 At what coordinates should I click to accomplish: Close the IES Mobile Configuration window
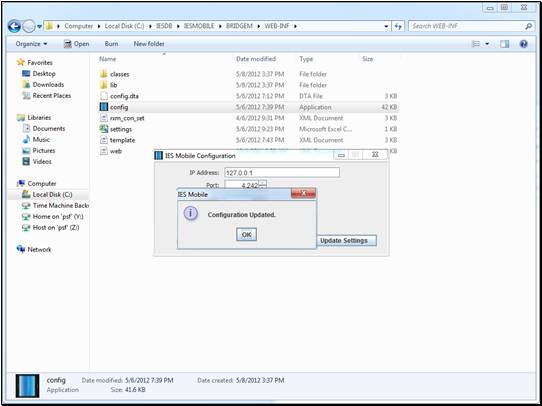[x=375, y=155]
